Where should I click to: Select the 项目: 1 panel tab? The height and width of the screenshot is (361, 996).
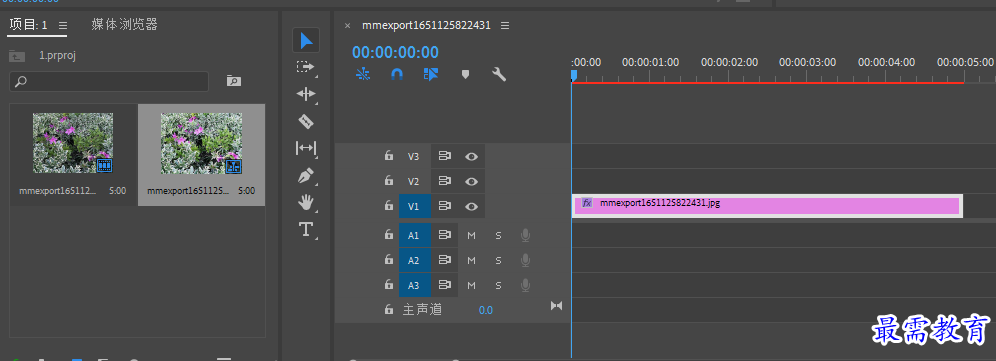29,25
